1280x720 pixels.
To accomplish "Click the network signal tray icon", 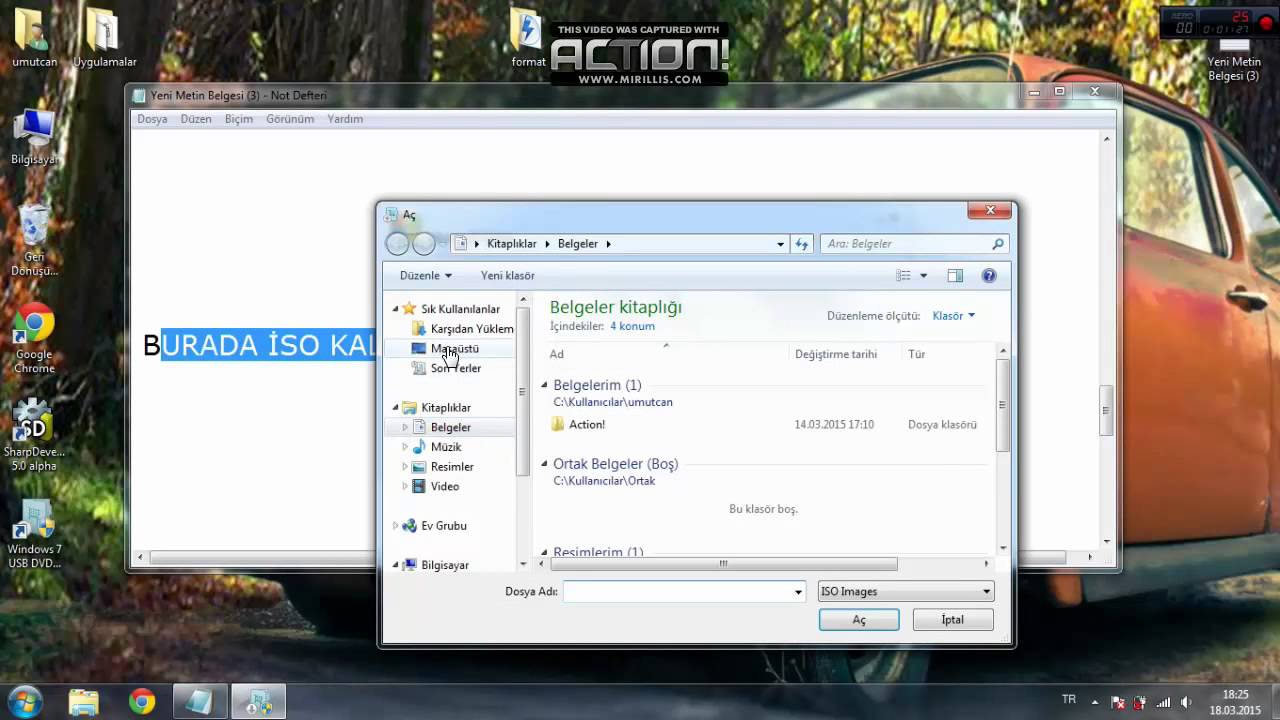I will coord(1163,702).
